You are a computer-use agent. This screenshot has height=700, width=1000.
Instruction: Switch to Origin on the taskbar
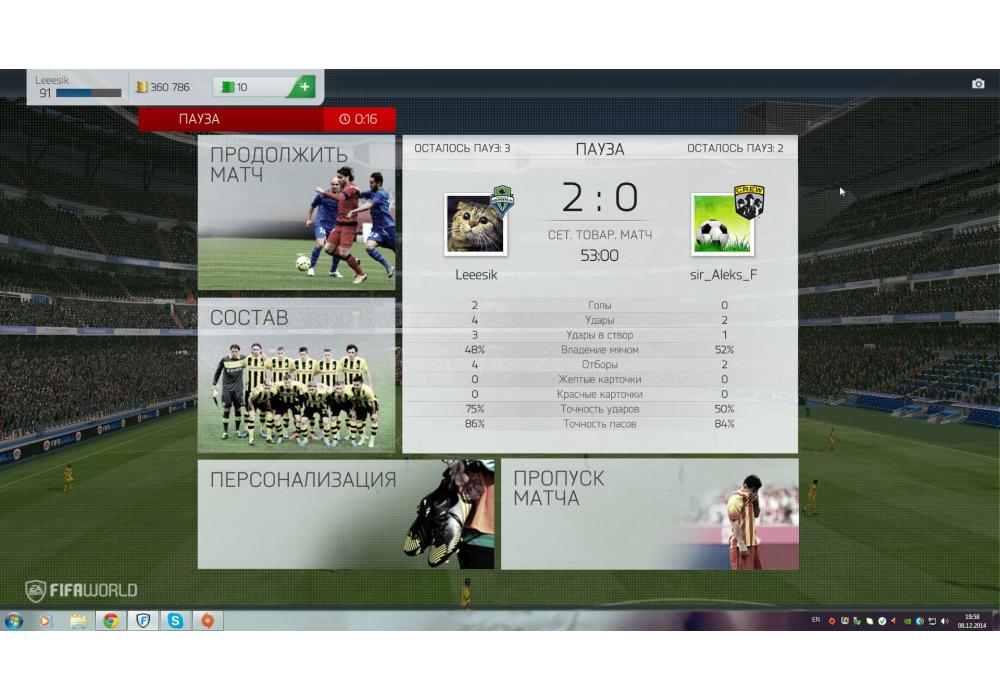tap(207, 620)
